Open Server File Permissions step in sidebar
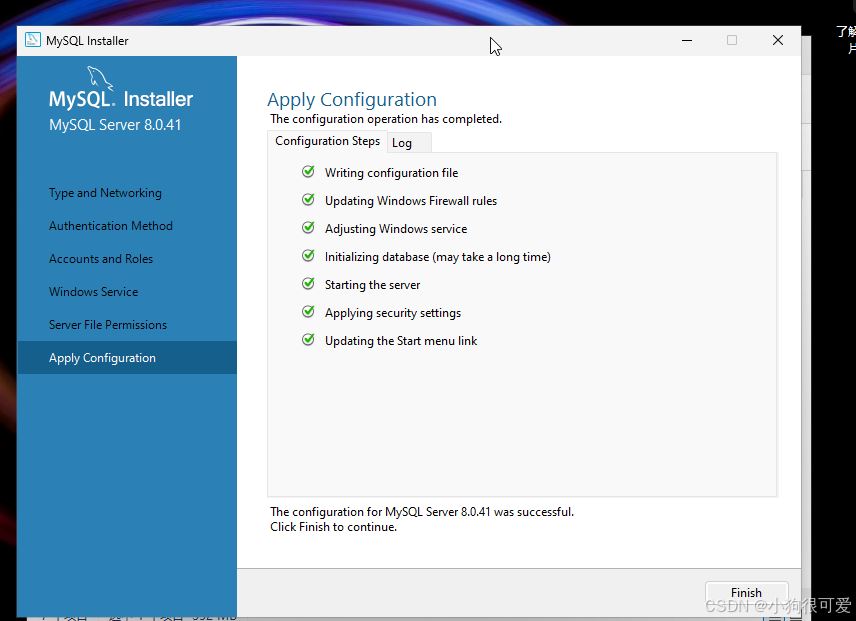856x621 pixels. pyautogui.click(x=108, y=325)
